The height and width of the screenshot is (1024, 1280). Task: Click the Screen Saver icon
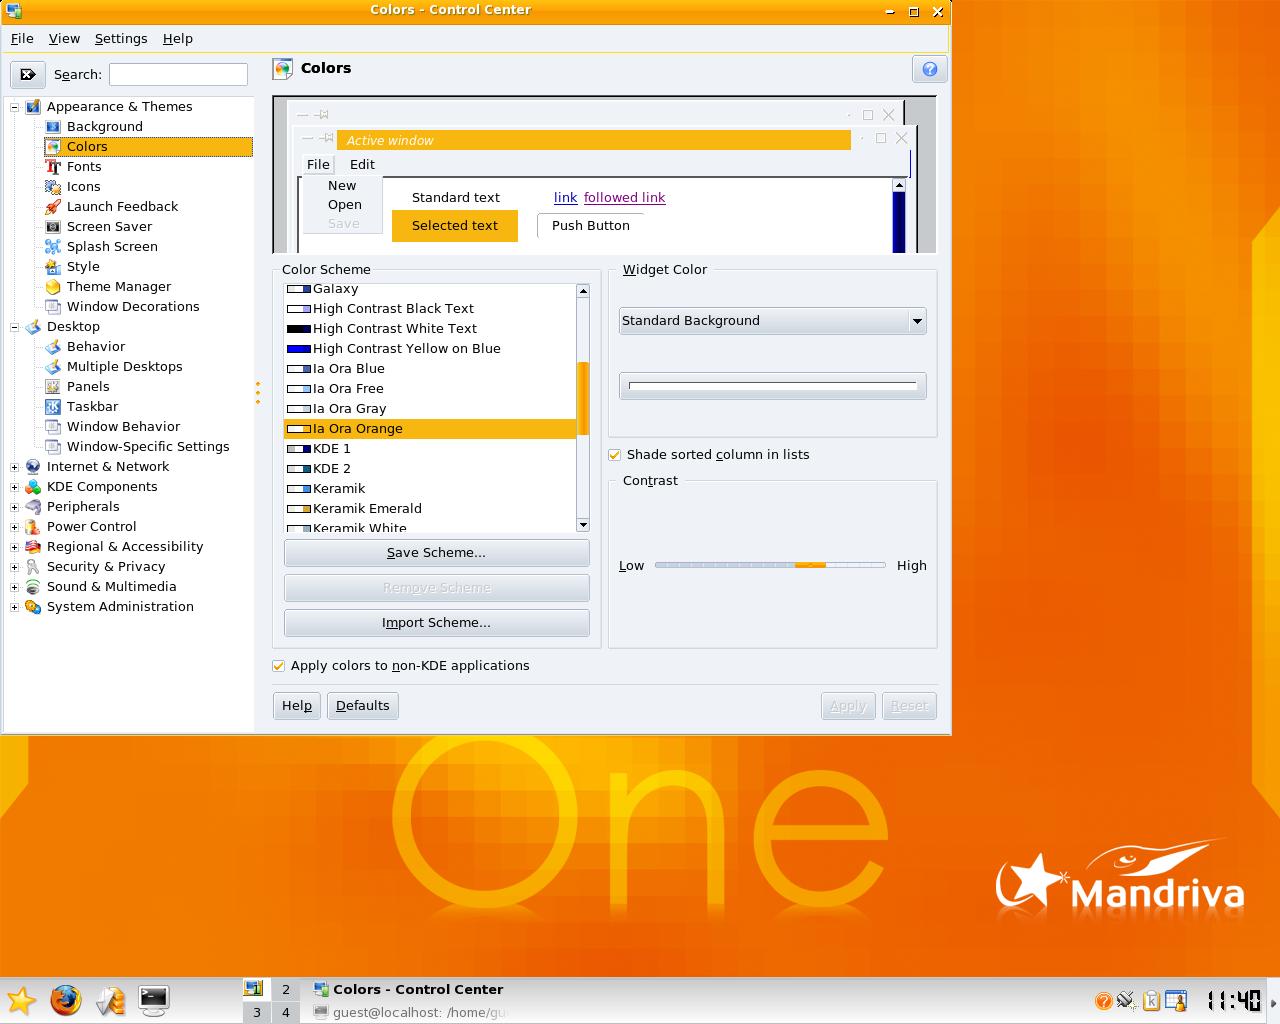pos(53,227)
